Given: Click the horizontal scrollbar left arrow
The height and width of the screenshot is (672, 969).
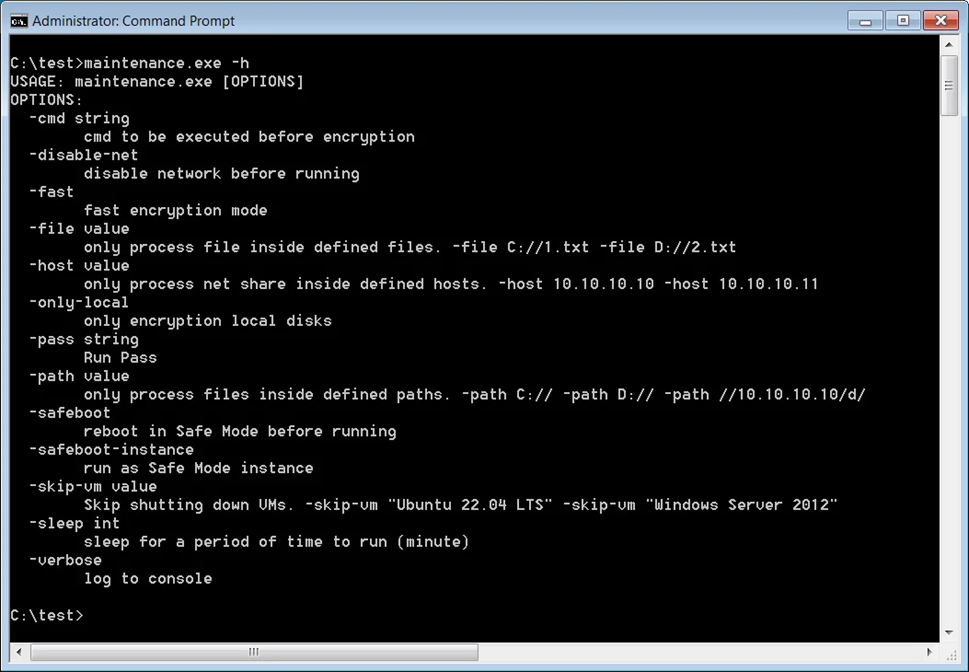Looking at the screenshot, I should (x=19, y=652).
